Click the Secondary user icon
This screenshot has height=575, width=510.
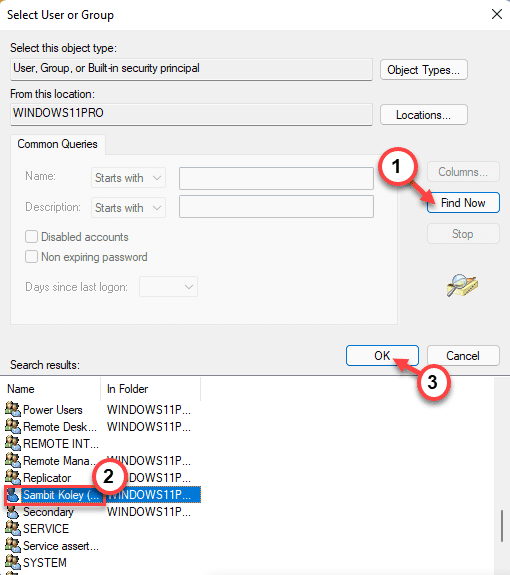[x=13, y=512]
